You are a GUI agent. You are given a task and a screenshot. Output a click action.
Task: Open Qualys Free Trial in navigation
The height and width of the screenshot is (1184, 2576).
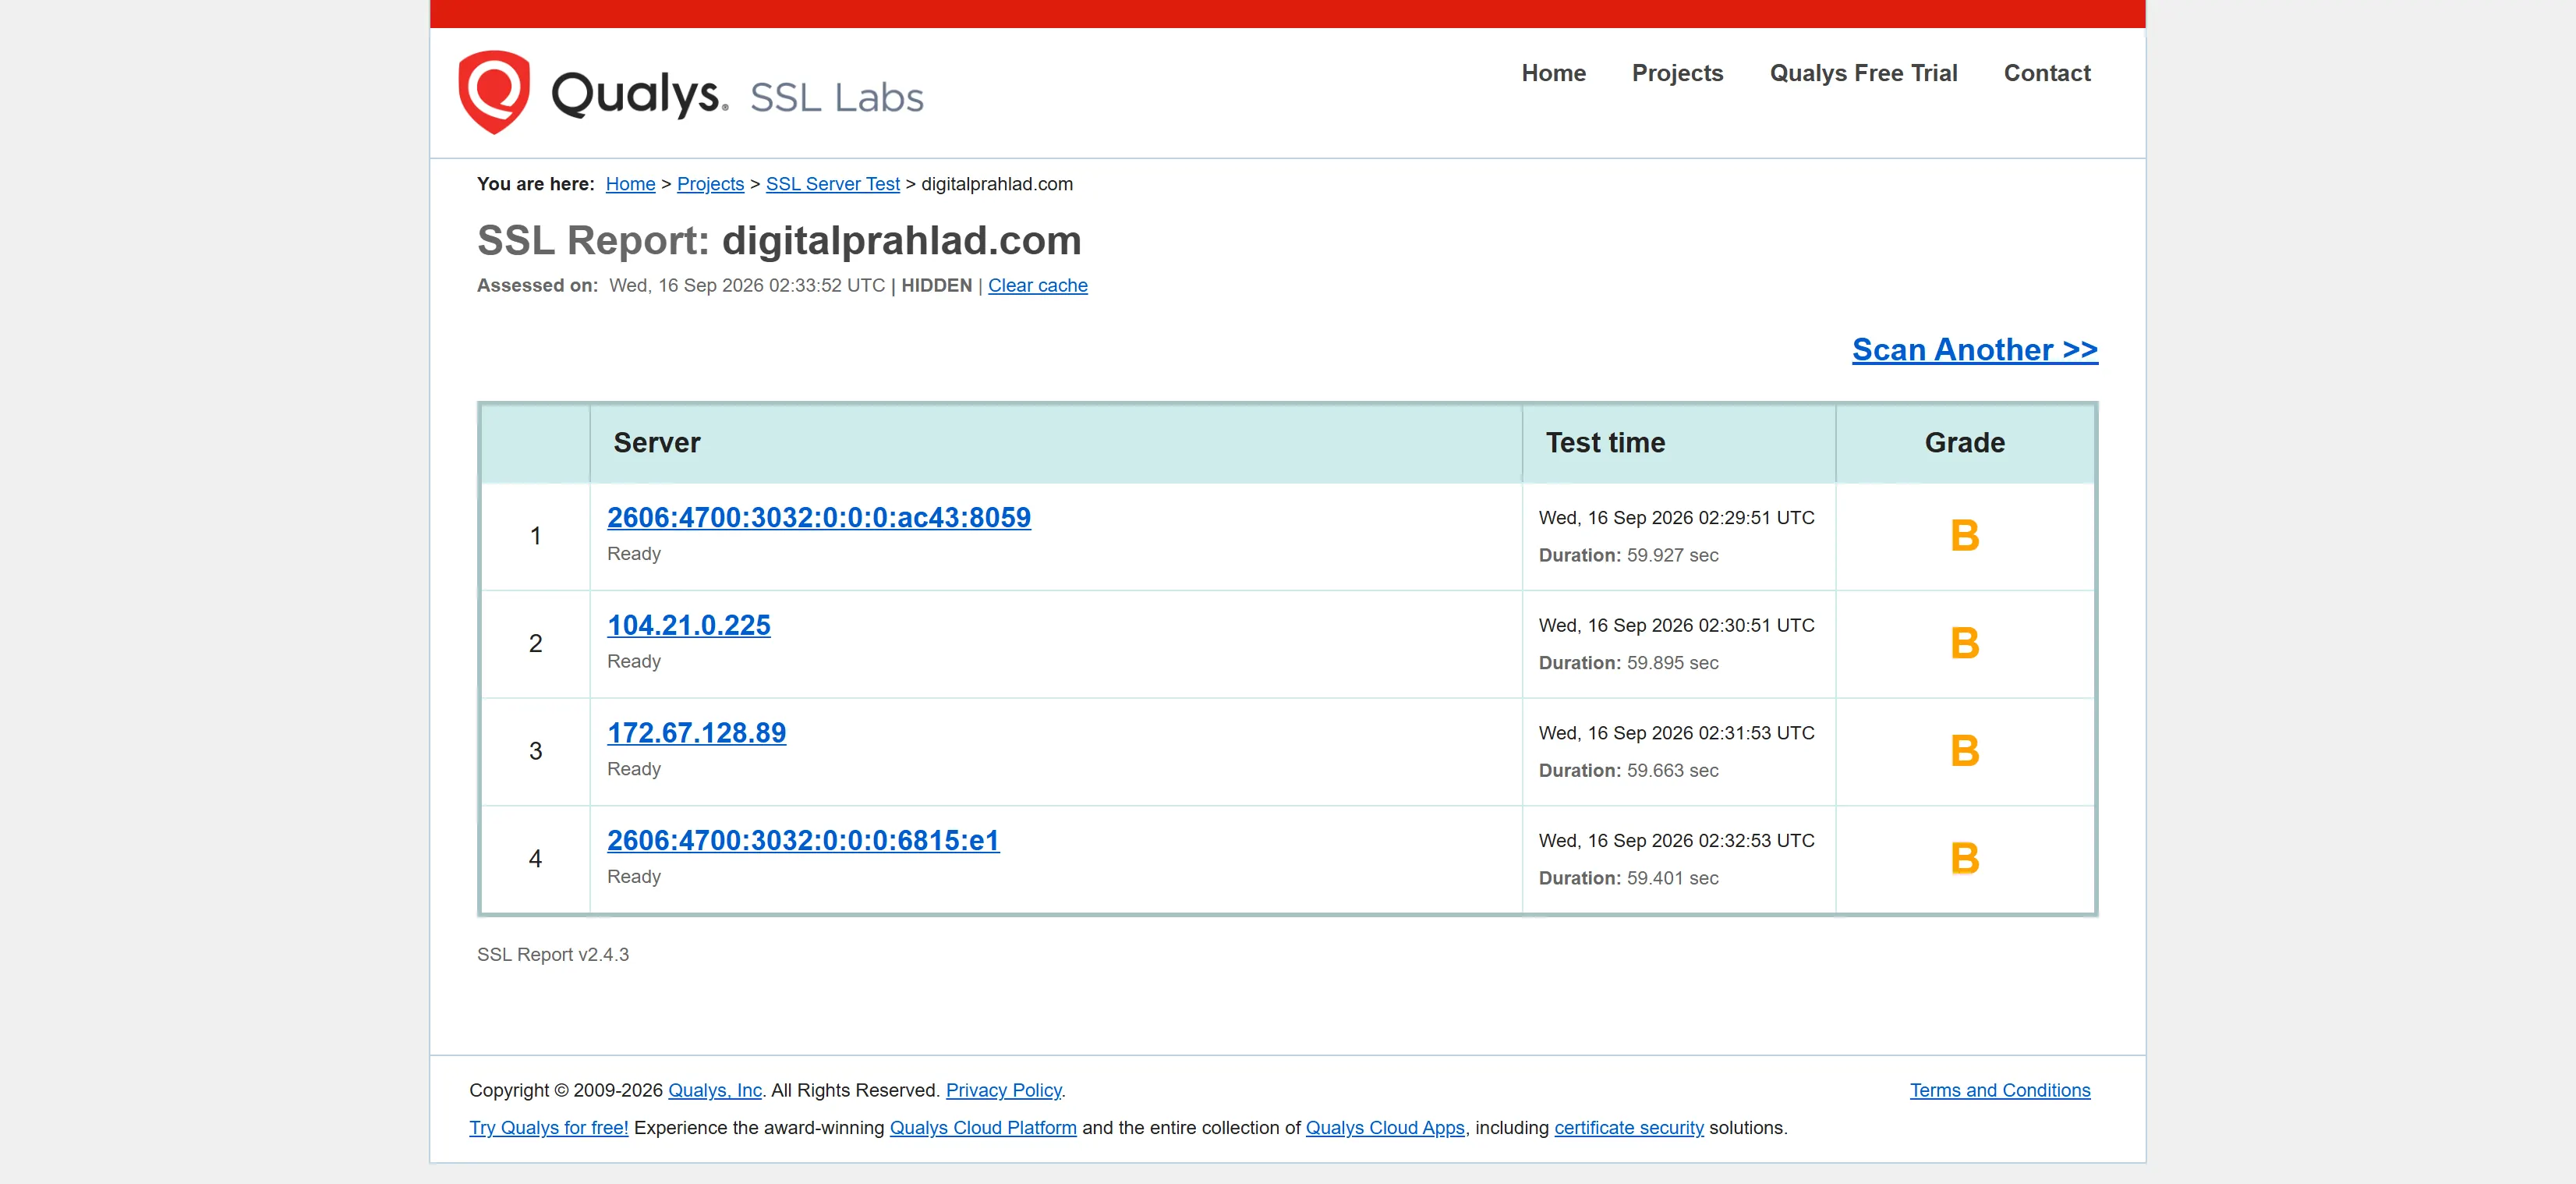coord(1863,73)
